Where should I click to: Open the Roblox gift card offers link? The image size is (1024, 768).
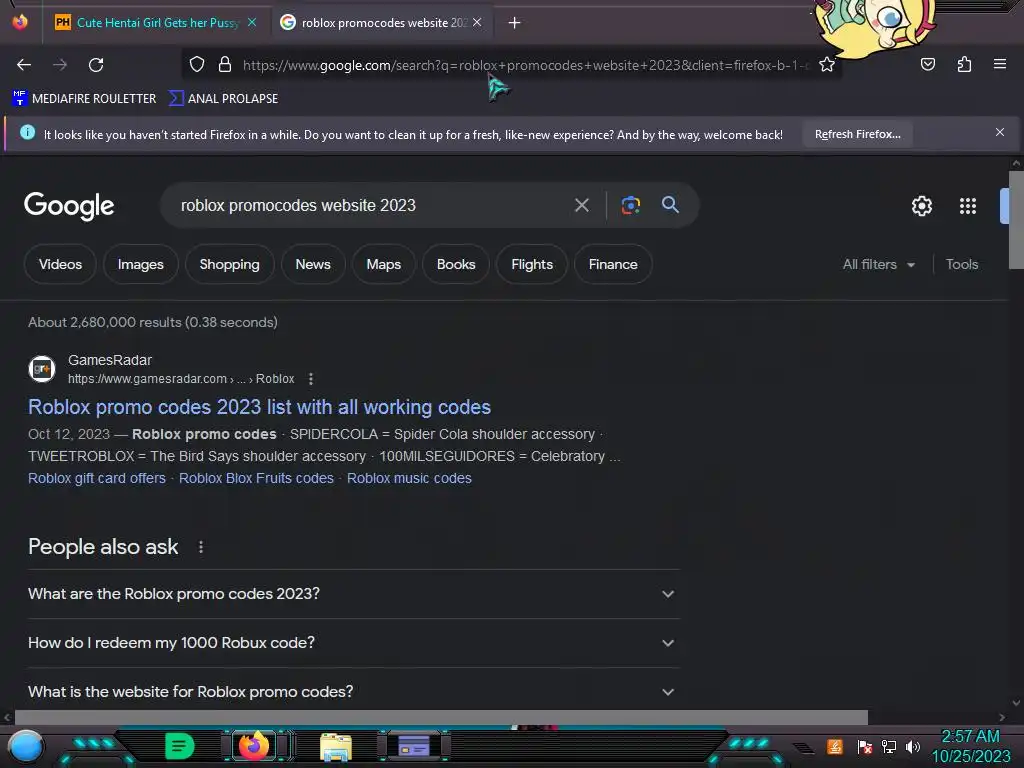tap(97, 478)
